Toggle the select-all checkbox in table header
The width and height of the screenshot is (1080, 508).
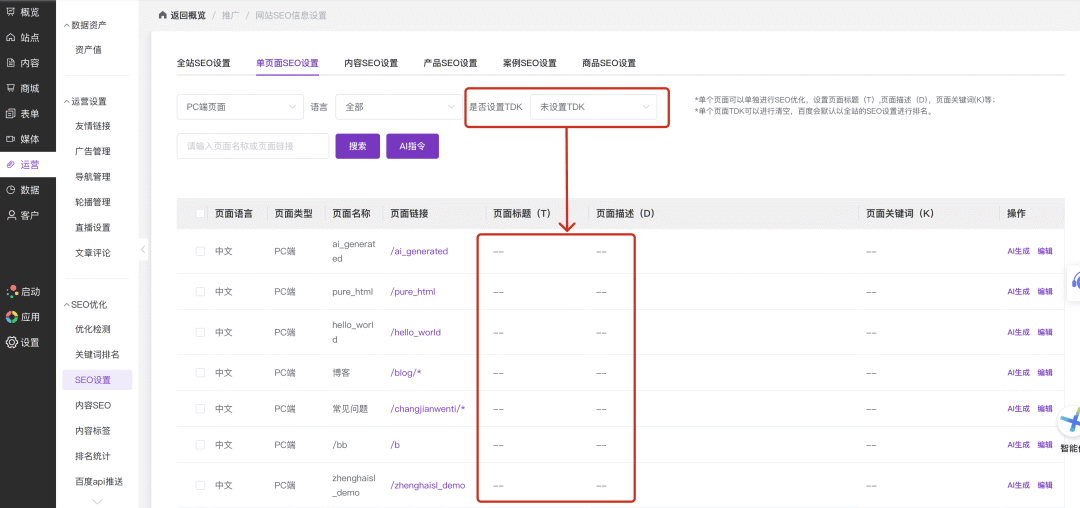201,213
